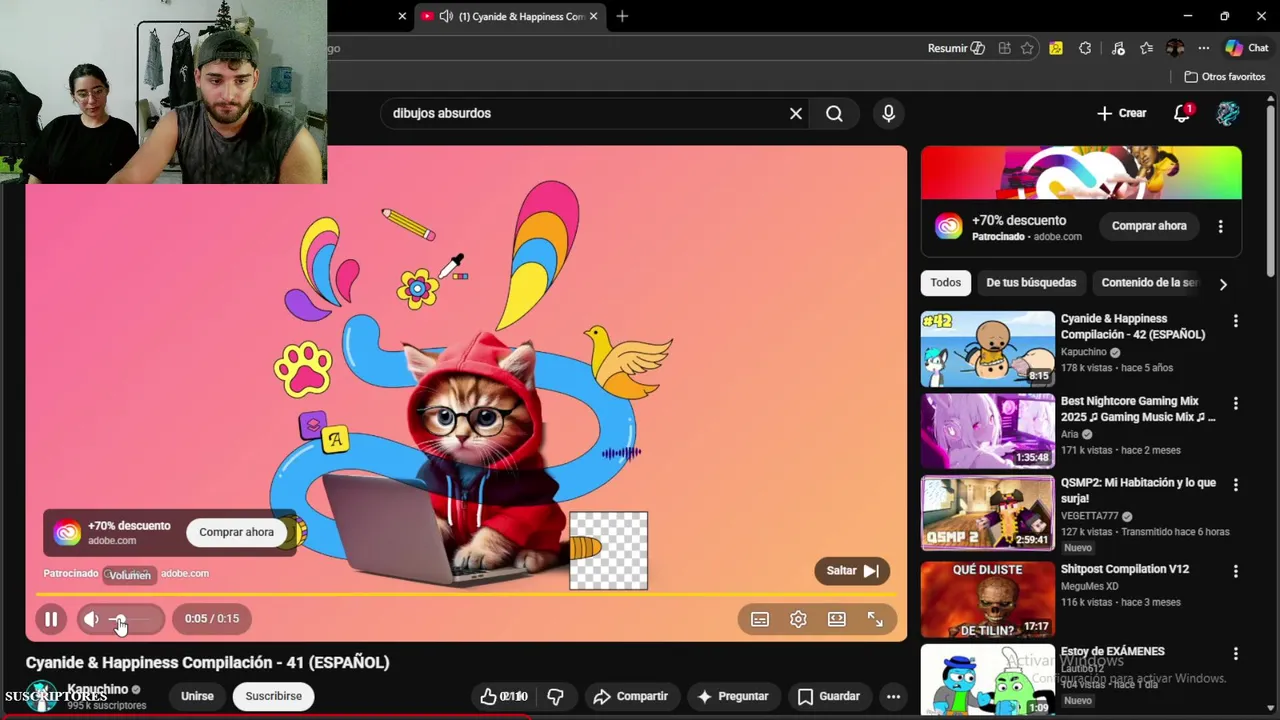
Task: Save the video with Guardar
Action: (829, 696)
